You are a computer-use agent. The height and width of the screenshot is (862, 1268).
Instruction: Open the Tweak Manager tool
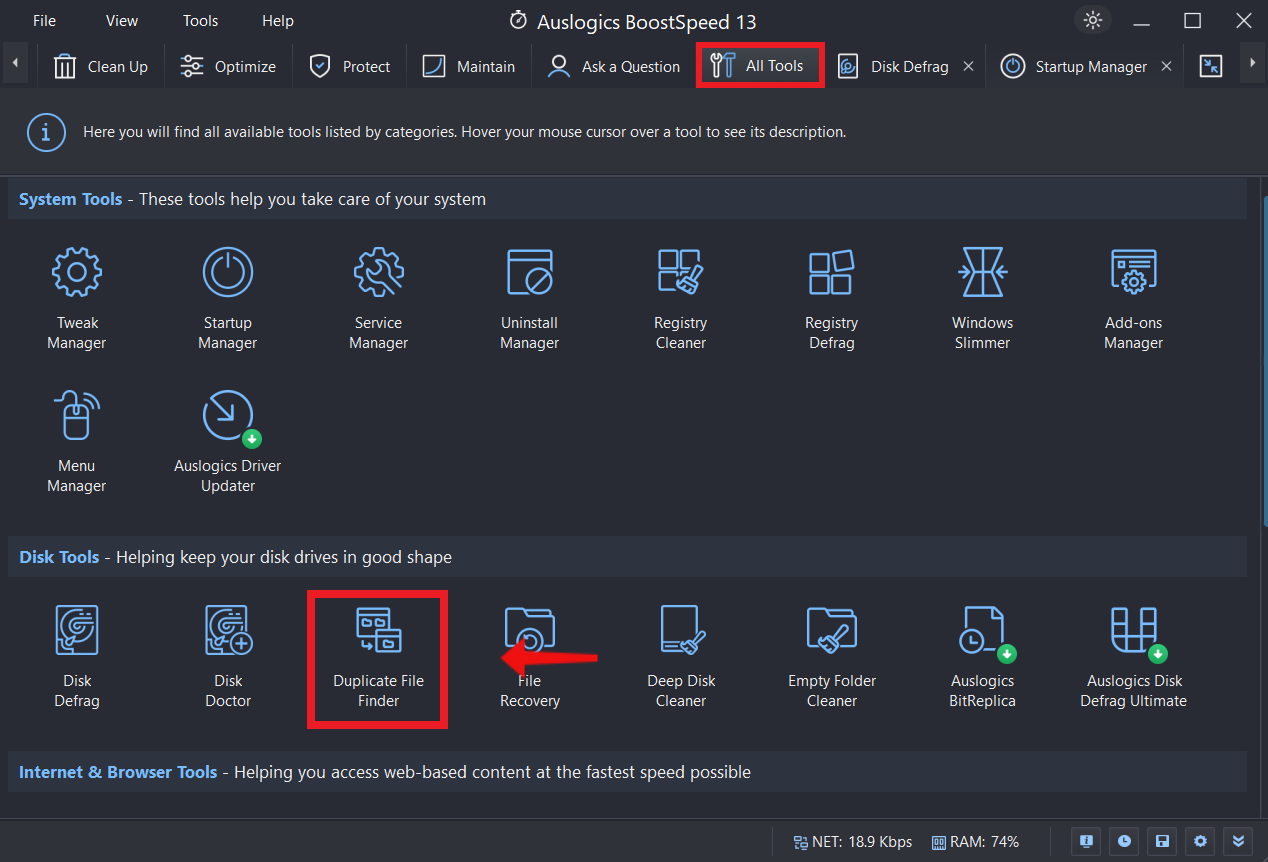(77, 299)
